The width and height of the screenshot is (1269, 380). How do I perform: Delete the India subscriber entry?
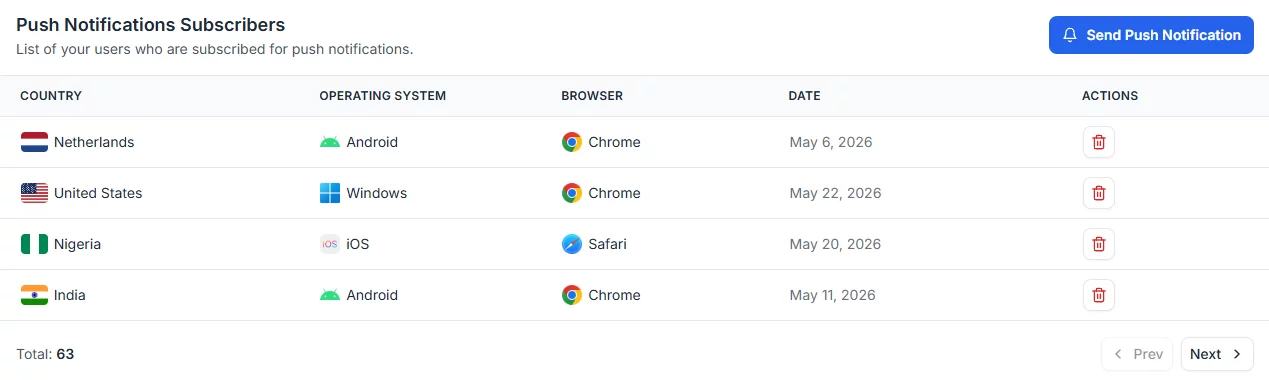coord(1098,295)
